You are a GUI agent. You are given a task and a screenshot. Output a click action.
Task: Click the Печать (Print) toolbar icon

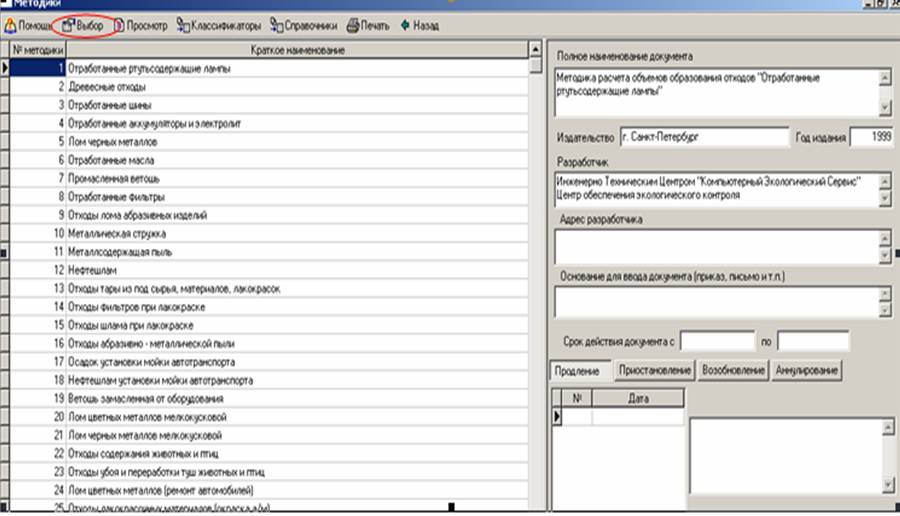pos(369,25)
